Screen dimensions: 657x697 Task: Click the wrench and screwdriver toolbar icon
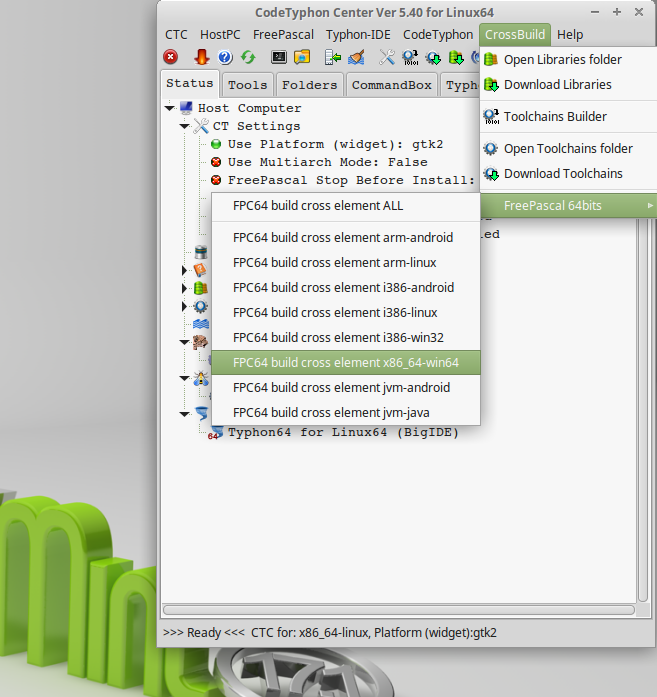[x=387, y=57]
